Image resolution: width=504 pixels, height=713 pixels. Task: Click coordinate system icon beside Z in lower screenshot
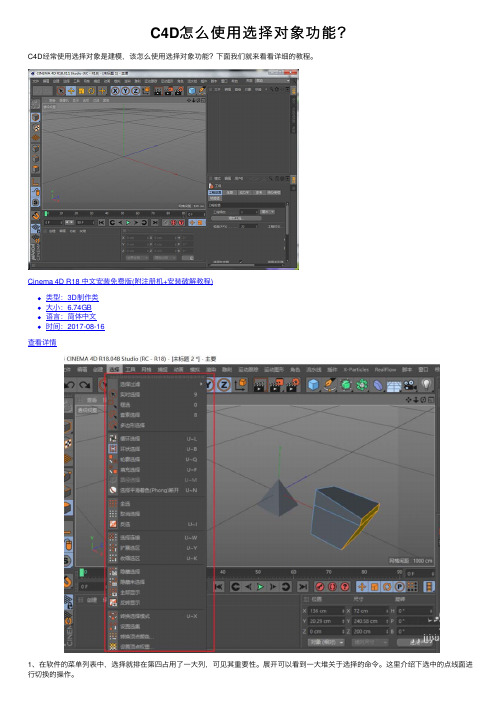coord(240,385)
